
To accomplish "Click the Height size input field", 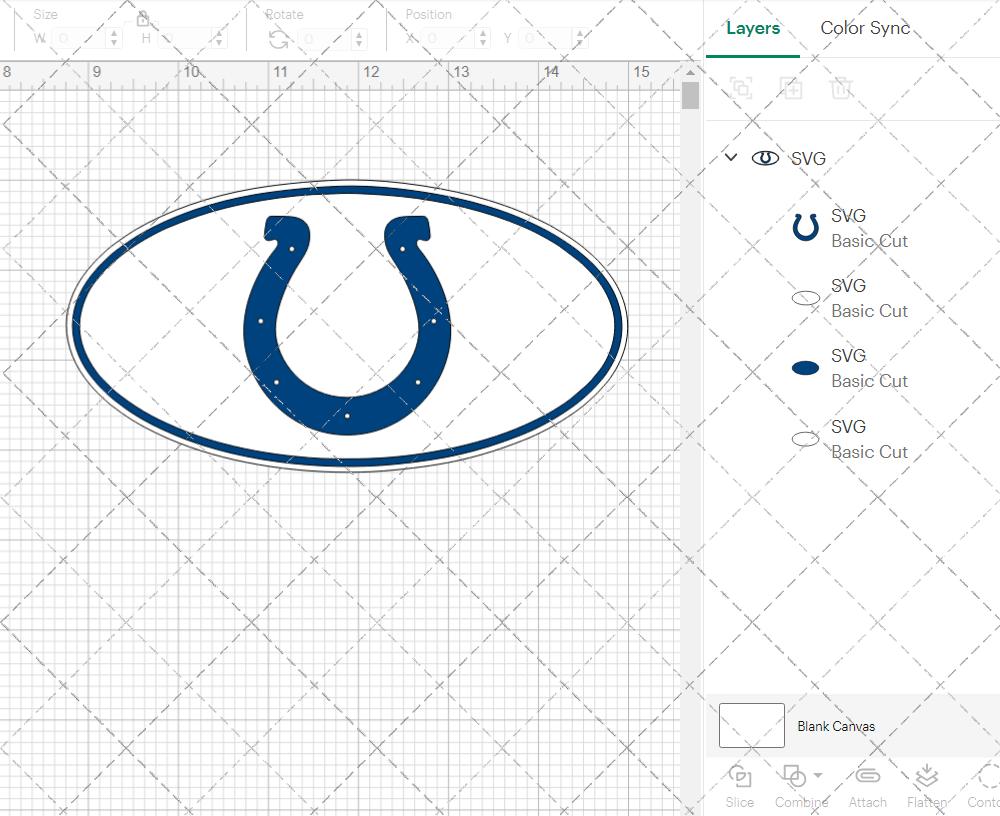I will click(x=185, y=38).
